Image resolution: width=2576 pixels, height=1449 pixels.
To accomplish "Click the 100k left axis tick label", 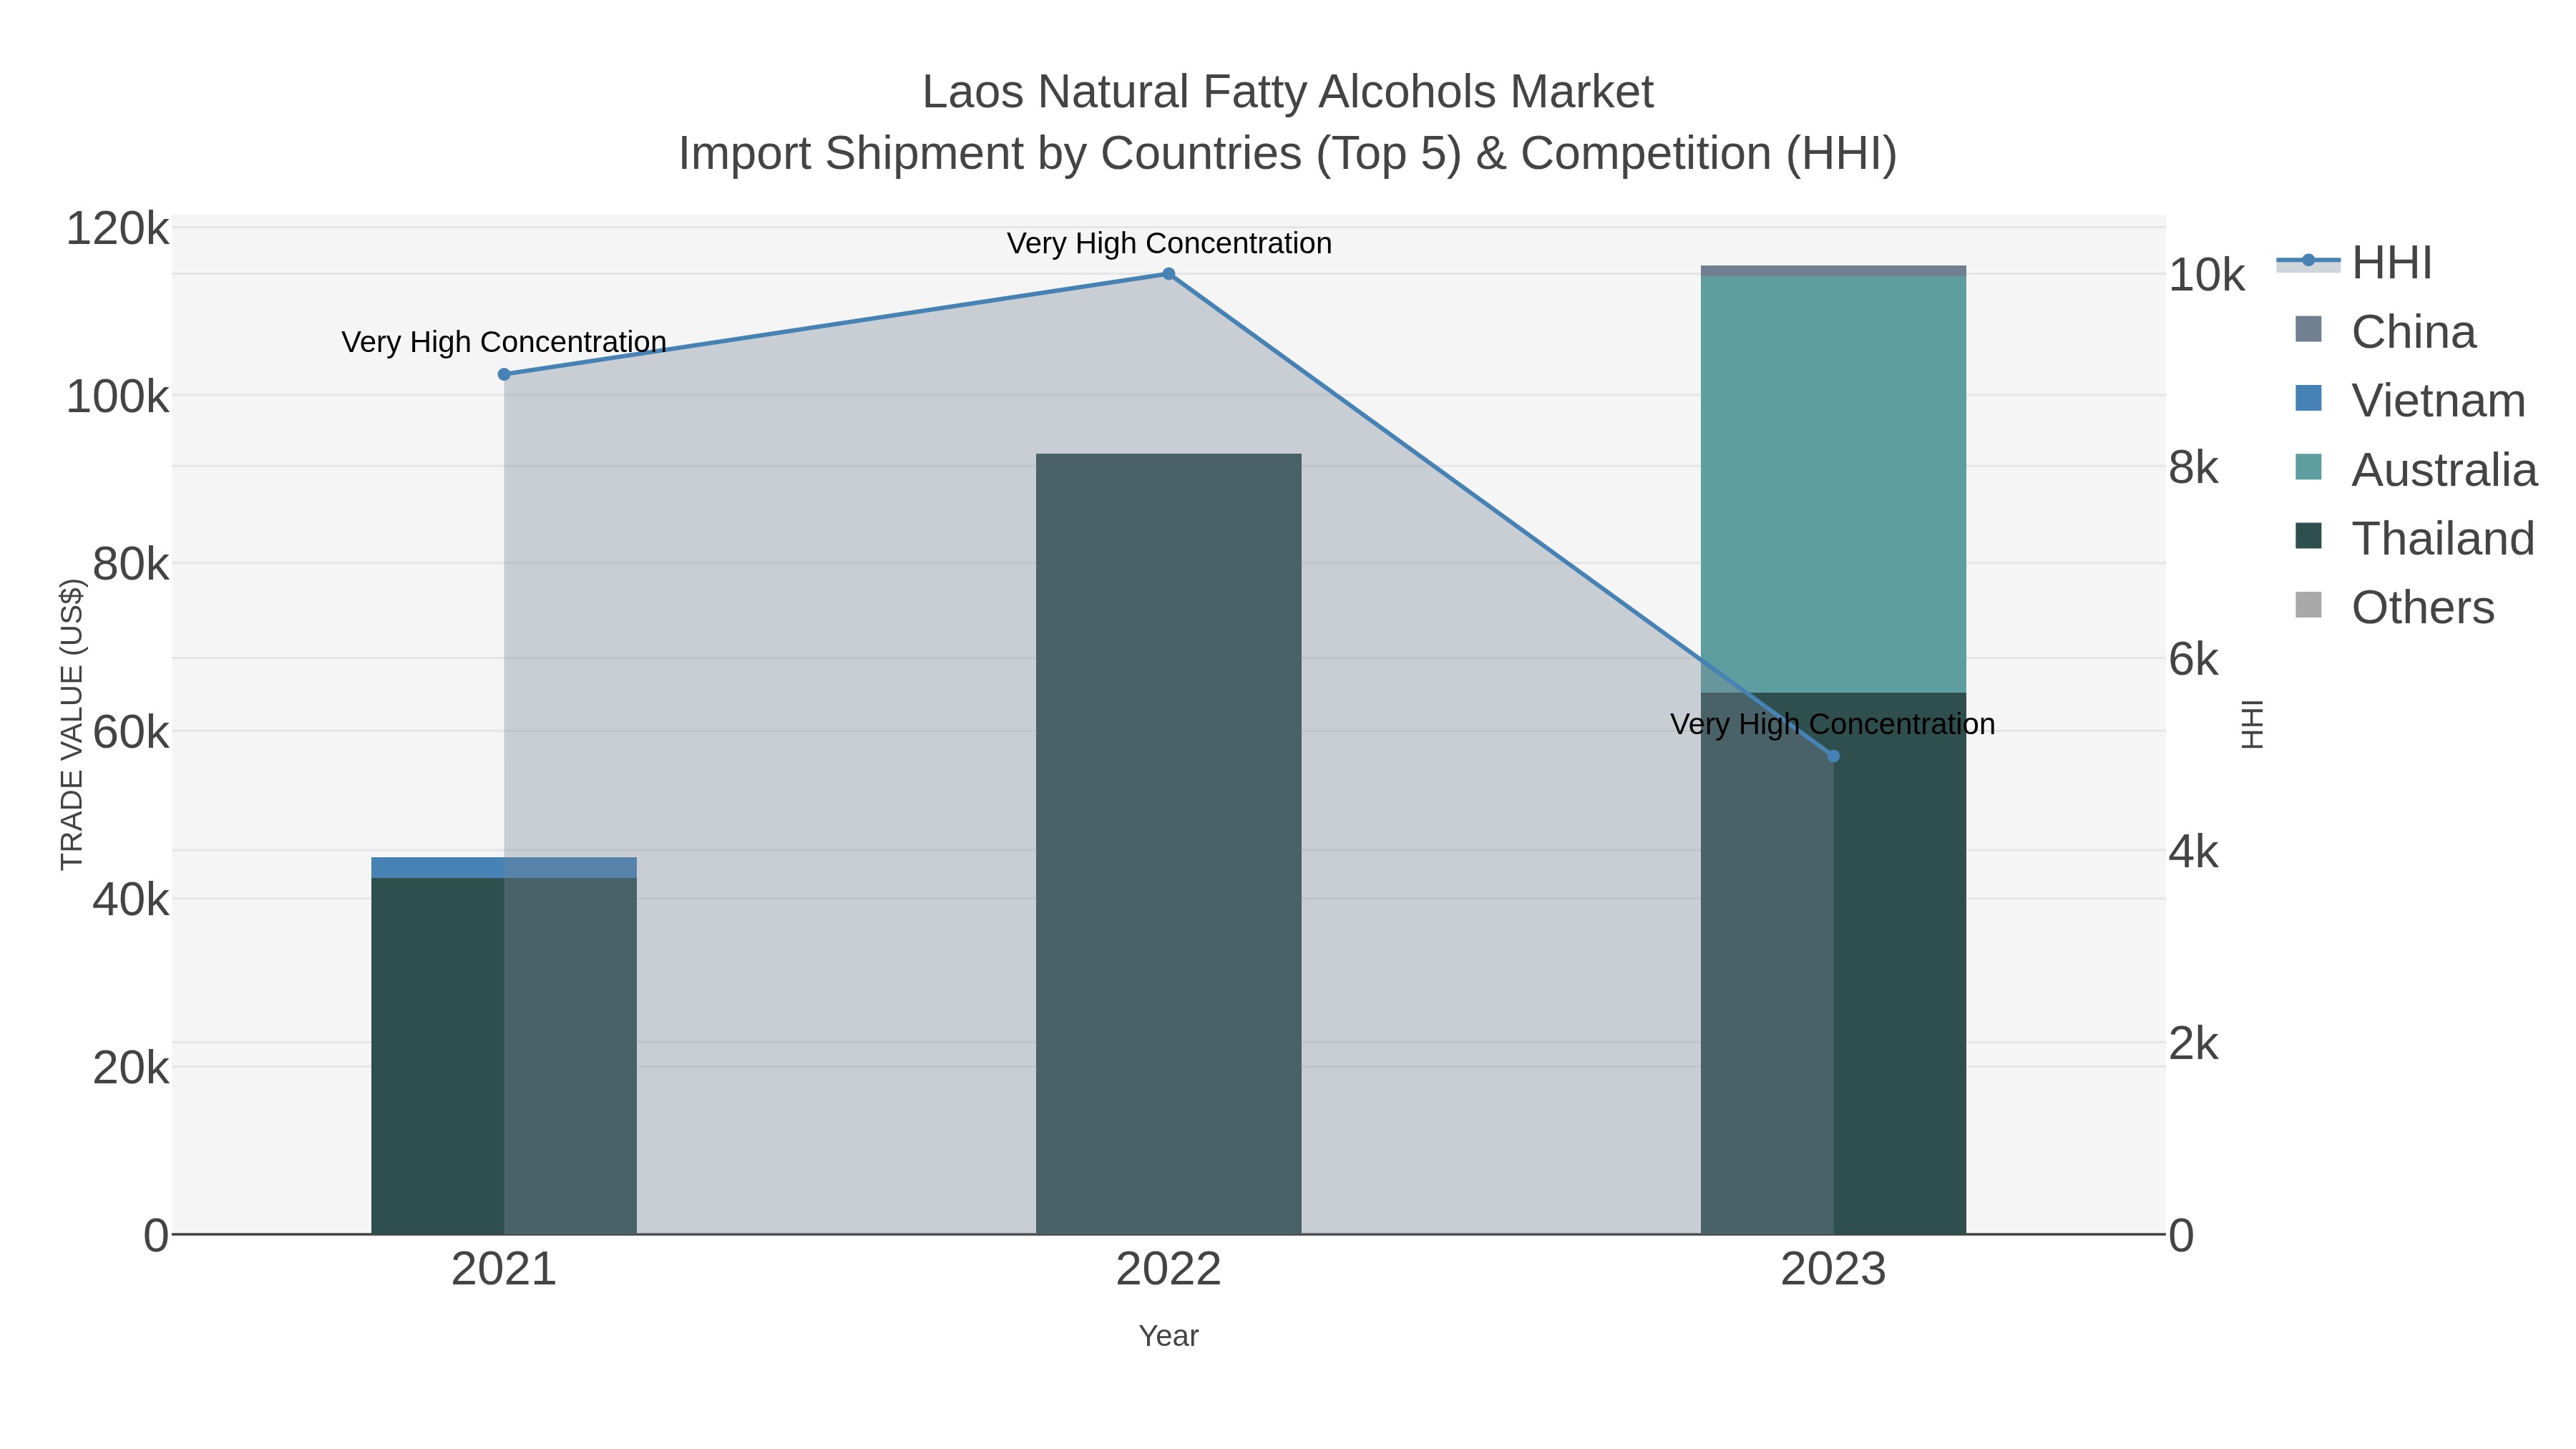I will 118,397.
